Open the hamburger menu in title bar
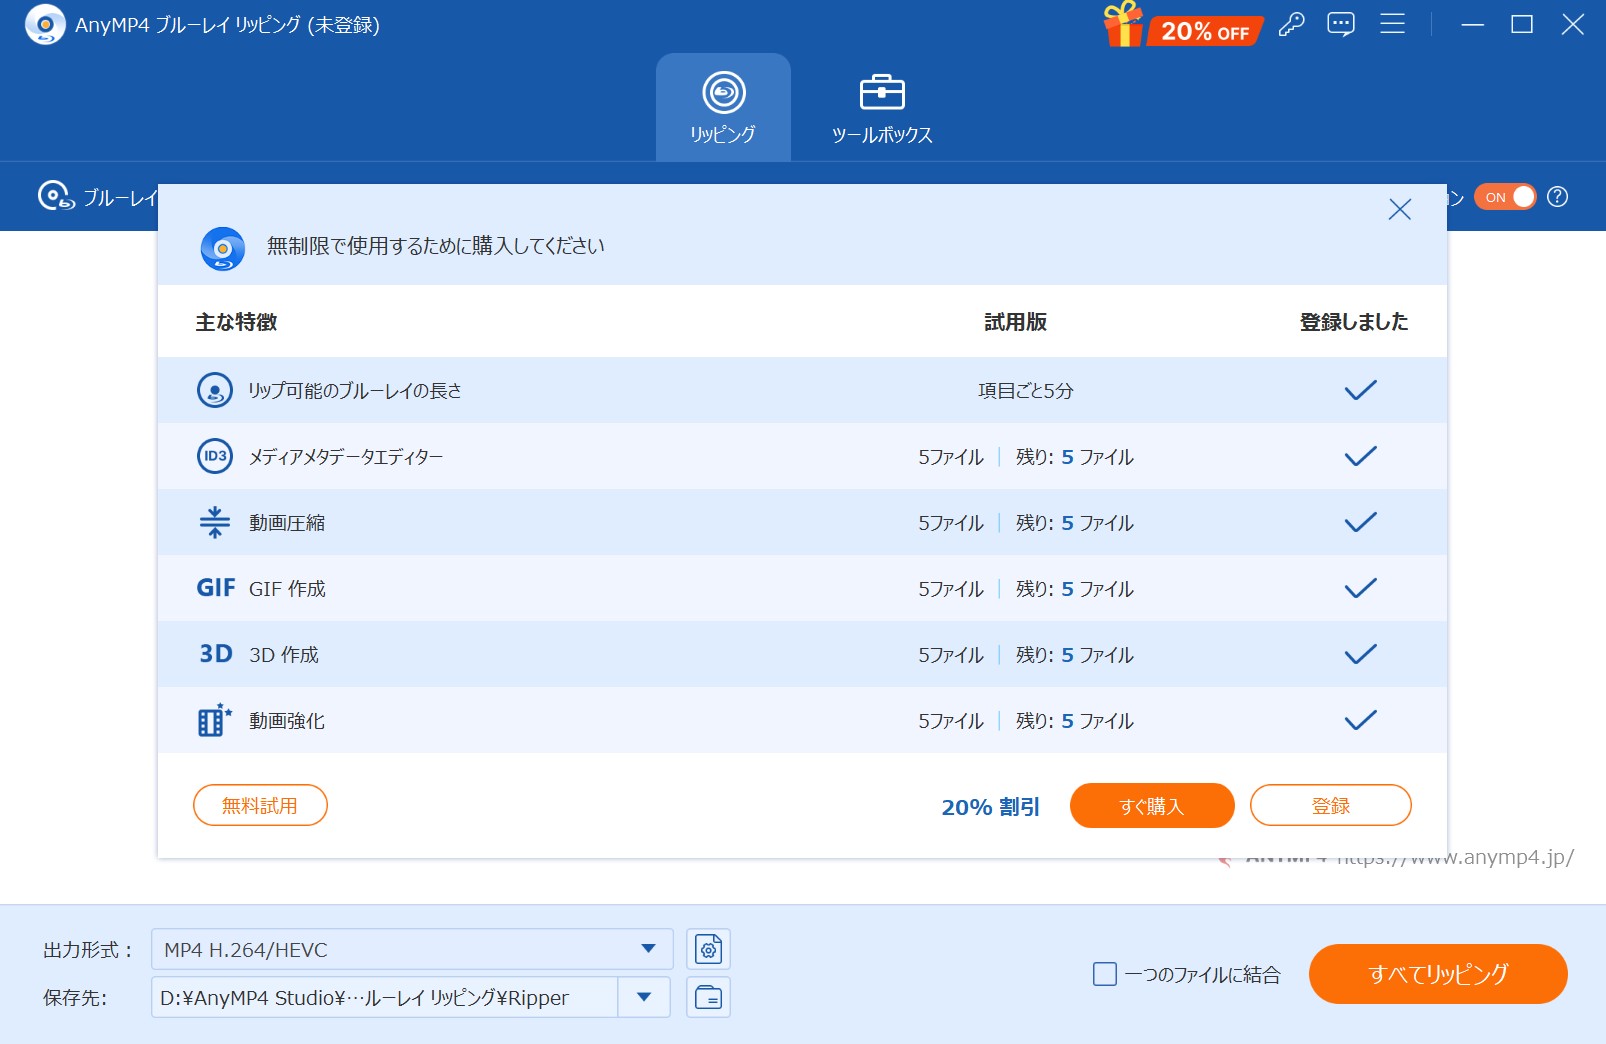The image size is (1606, 1044). (x=1392, y=25)
